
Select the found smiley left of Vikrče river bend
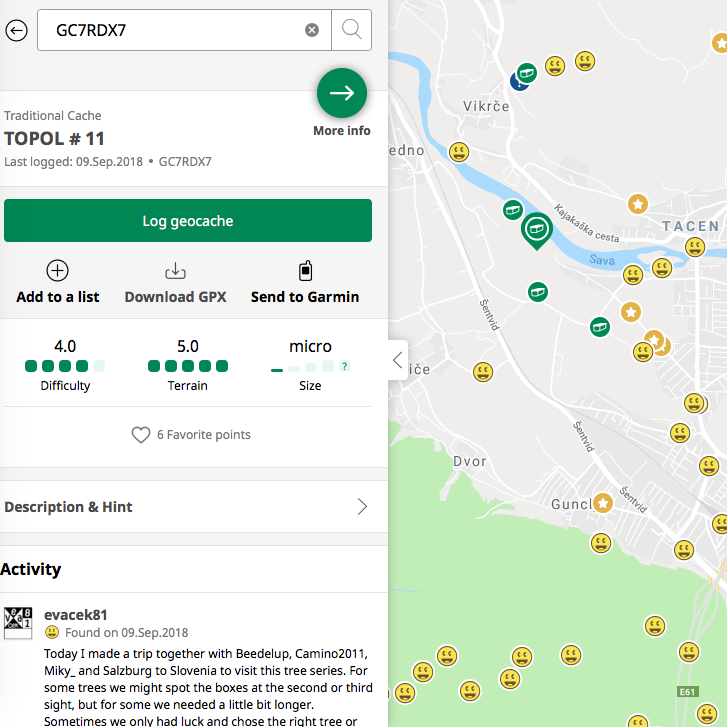459,152
